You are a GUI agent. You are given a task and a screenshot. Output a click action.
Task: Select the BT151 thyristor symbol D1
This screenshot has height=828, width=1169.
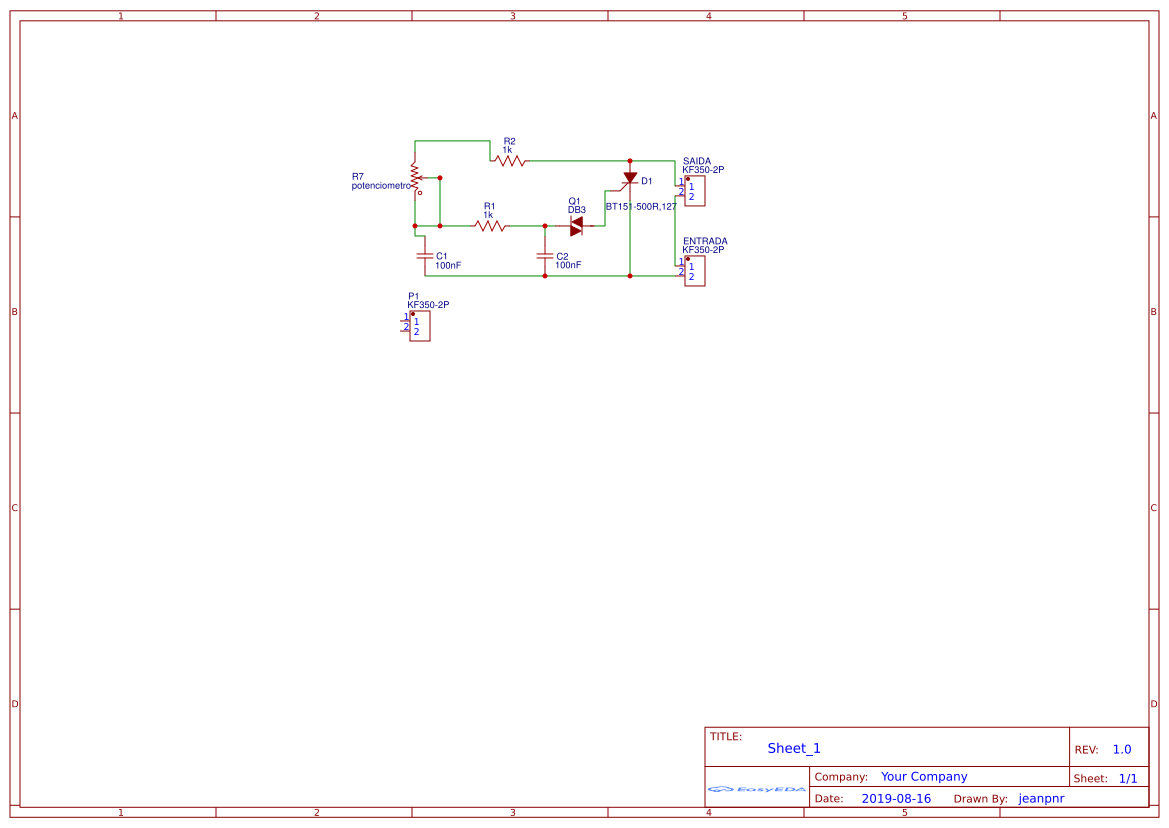pos(629,178)
